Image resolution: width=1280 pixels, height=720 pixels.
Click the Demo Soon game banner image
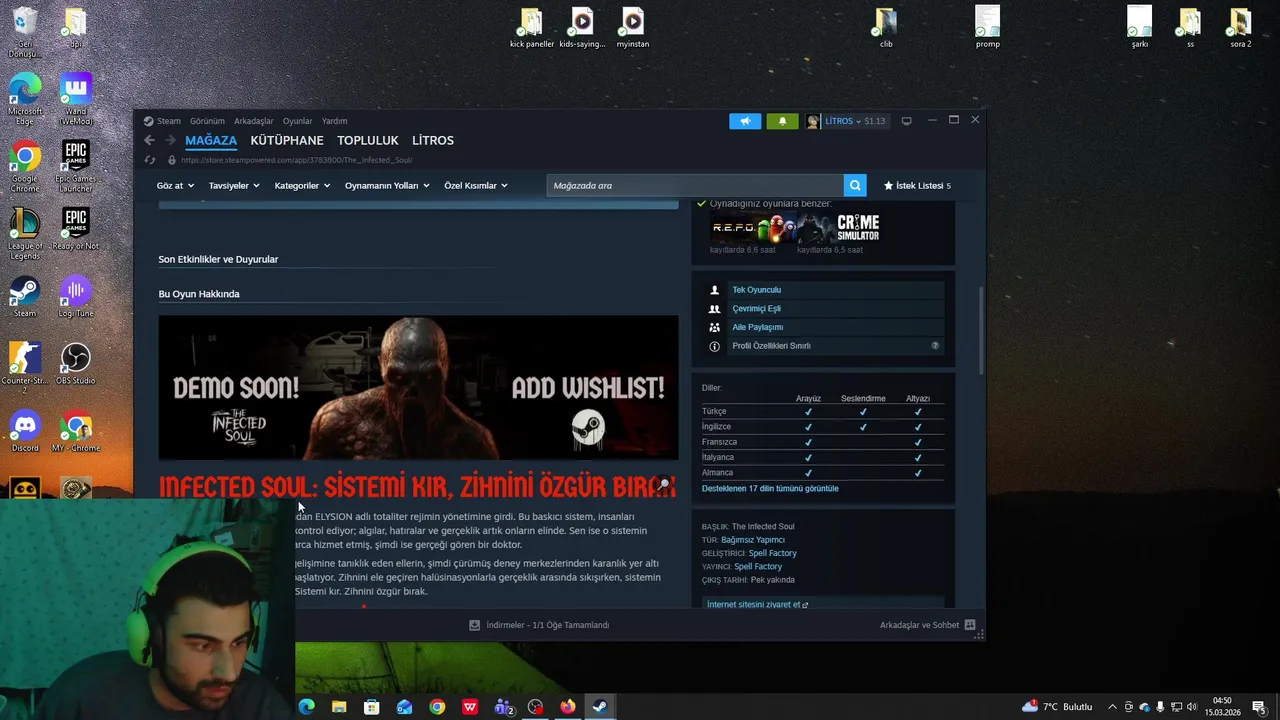click(418, 388)
